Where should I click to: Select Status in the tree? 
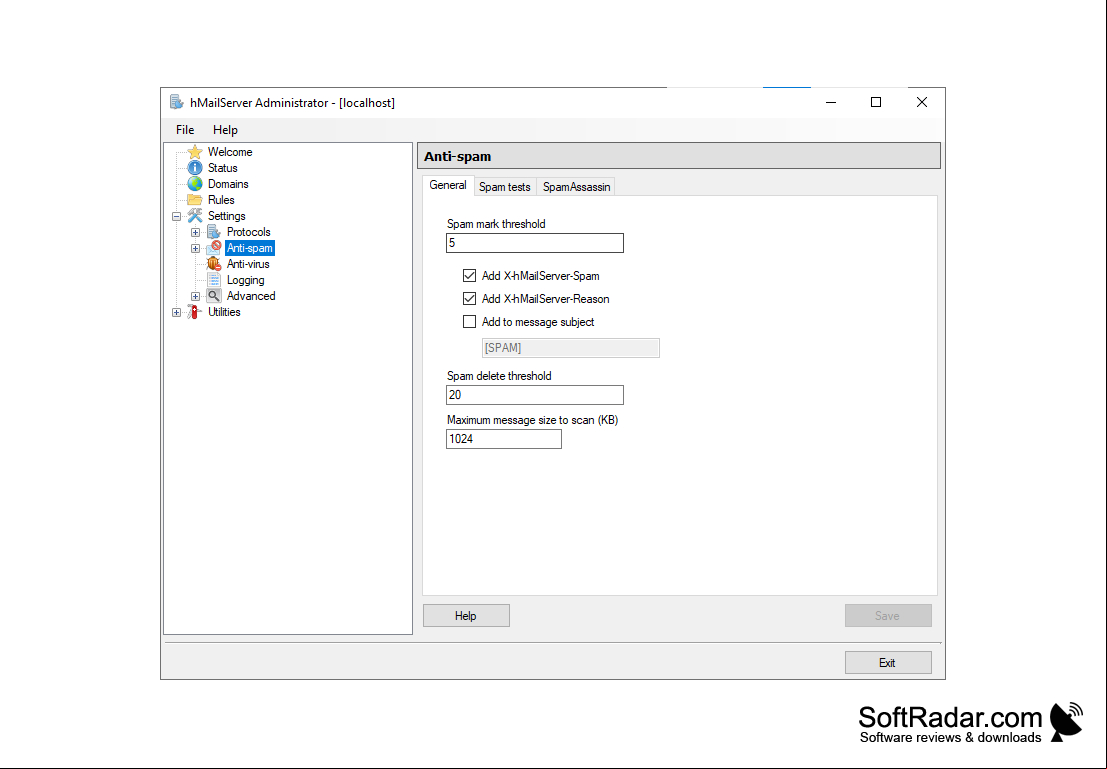tap(222, 168)
